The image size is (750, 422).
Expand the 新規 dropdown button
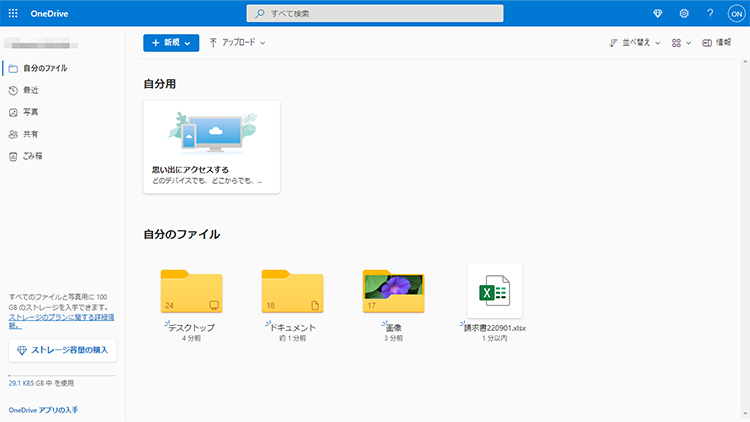tap(170, 43)
